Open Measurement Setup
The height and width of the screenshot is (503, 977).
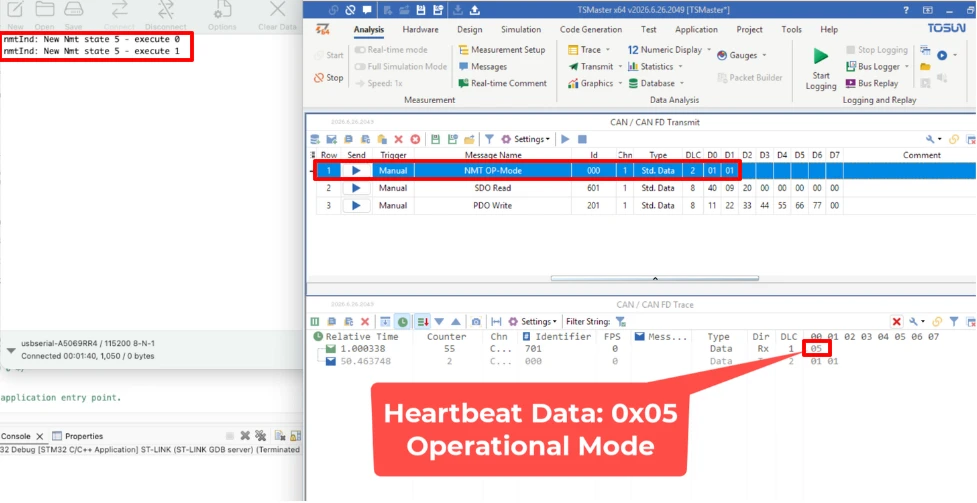[x=502, y=50]
